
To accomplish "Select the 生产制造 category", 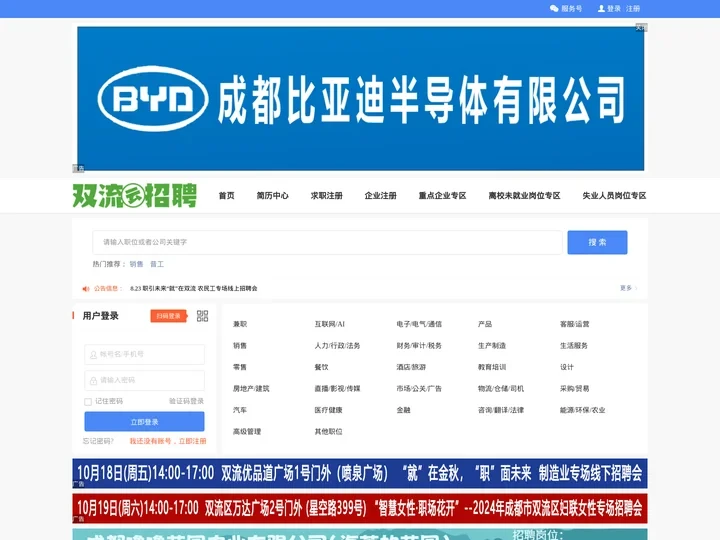I will pos(492,345).
